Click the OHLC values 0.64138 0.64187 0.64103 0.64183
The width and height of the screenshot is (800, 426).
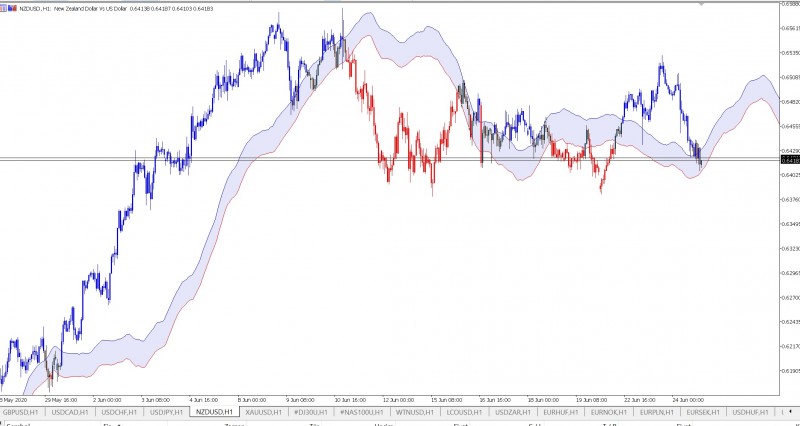coord(173,9)
